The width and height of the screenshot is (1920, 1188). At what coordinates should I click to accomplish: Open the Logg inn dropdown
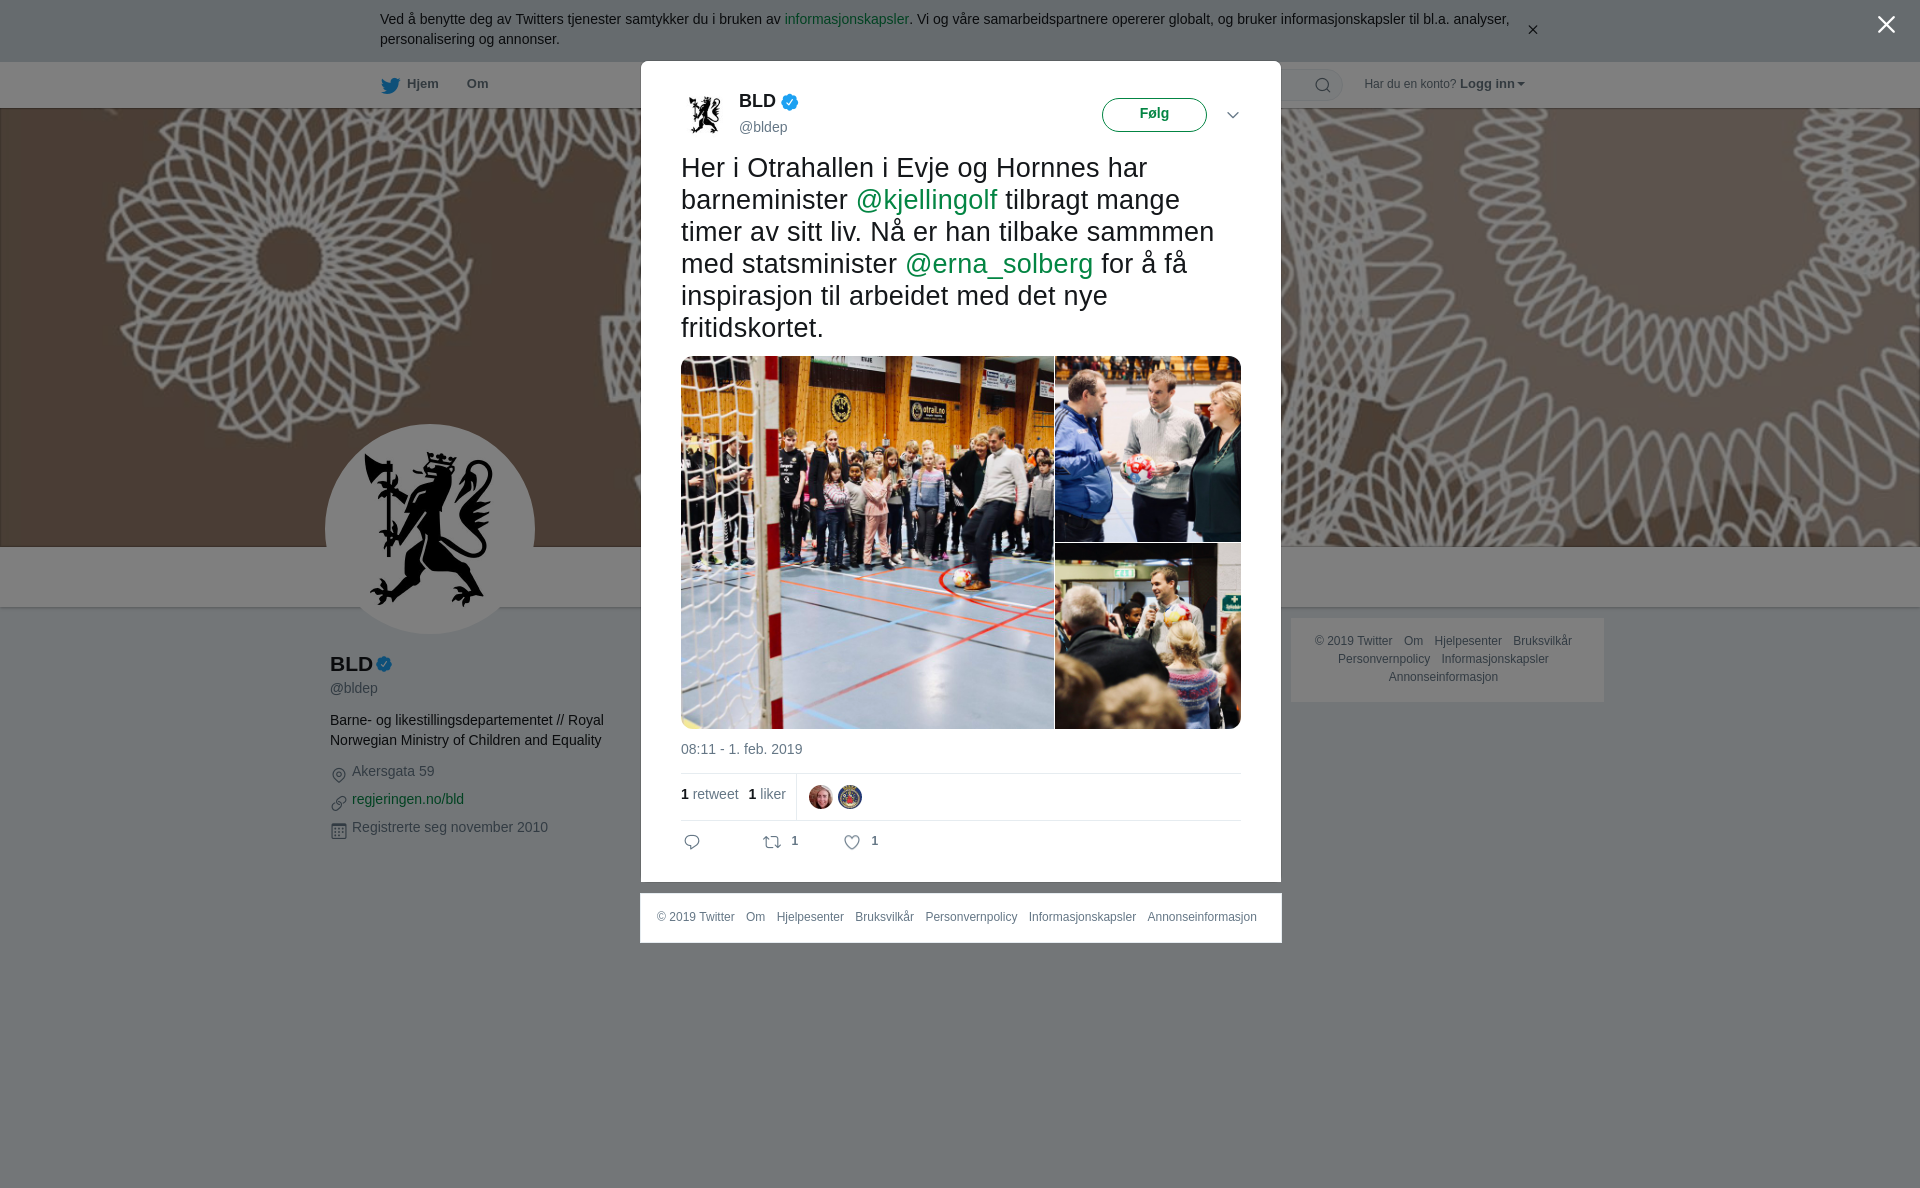coord(1492,84)
